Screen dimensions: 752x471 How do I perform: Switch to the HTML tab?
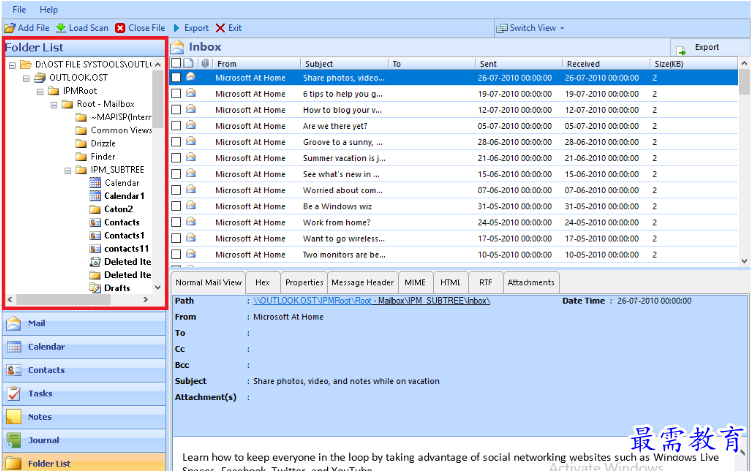(450, 283)
